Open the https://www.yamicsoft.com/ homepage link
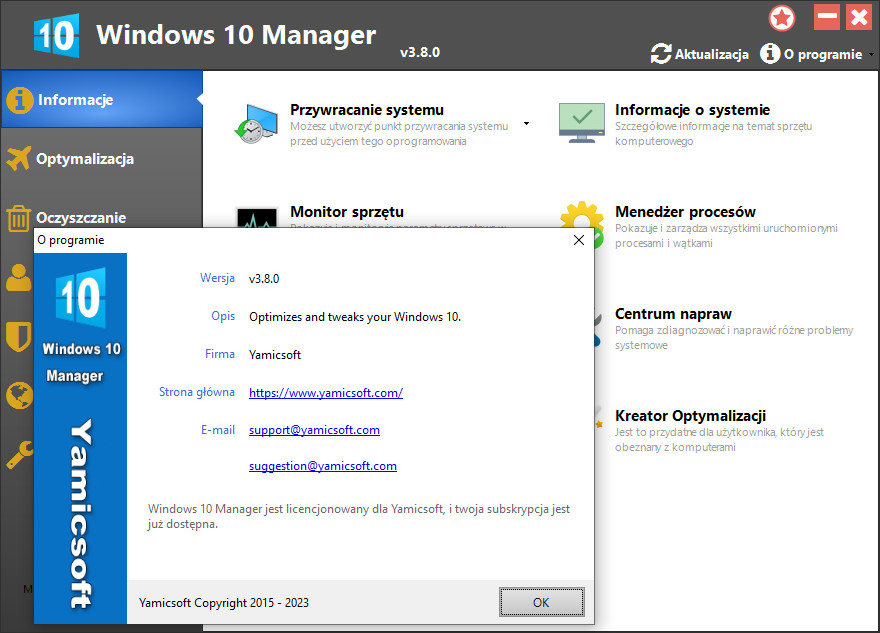This screenshot has height=633, width=880. click(326, 393)
